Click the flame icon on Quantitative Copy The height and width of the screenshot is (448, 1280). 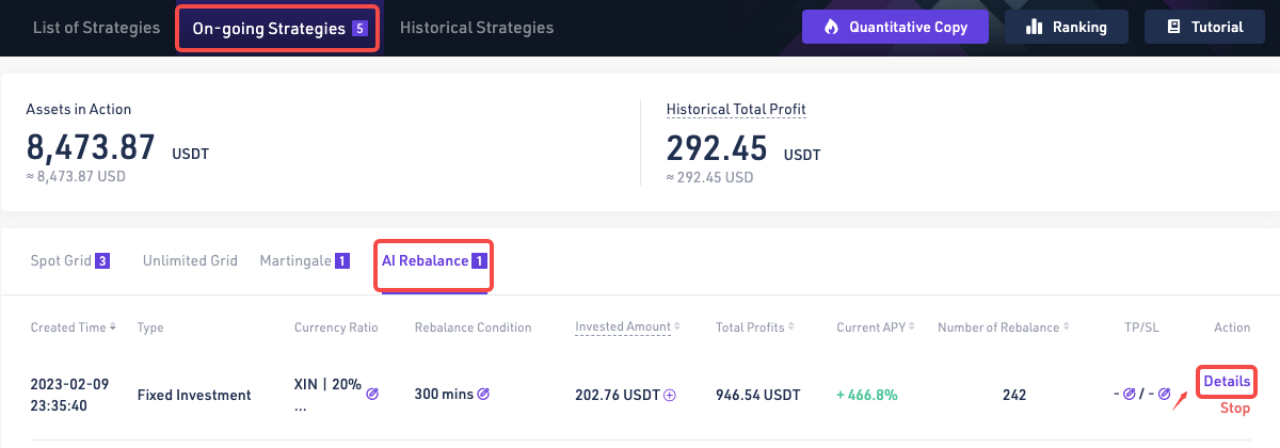(x=831, y=27)
